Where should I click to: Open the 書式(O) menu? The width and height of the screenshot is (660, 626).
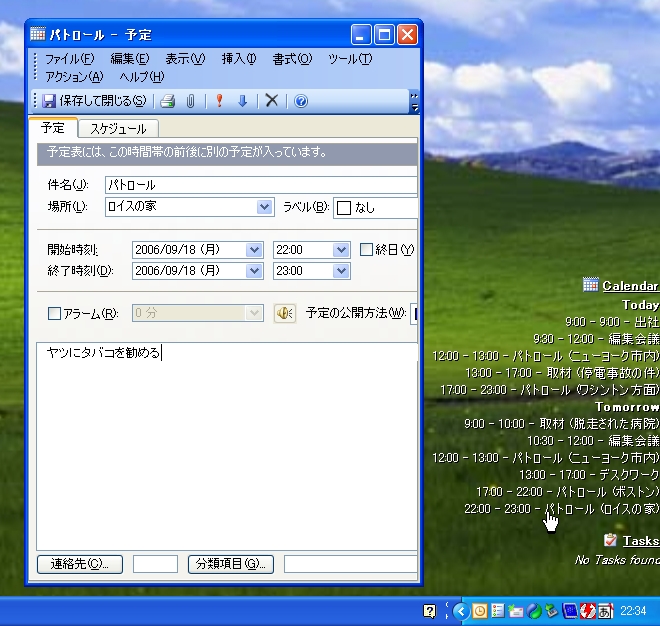pos(292,59)
